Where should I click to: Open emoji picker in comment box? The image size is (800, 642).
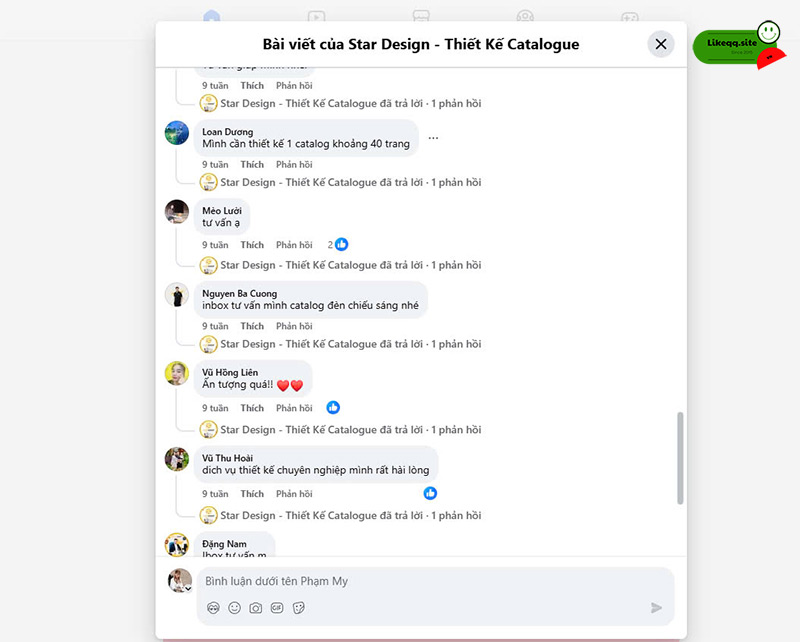pos(234,608)
